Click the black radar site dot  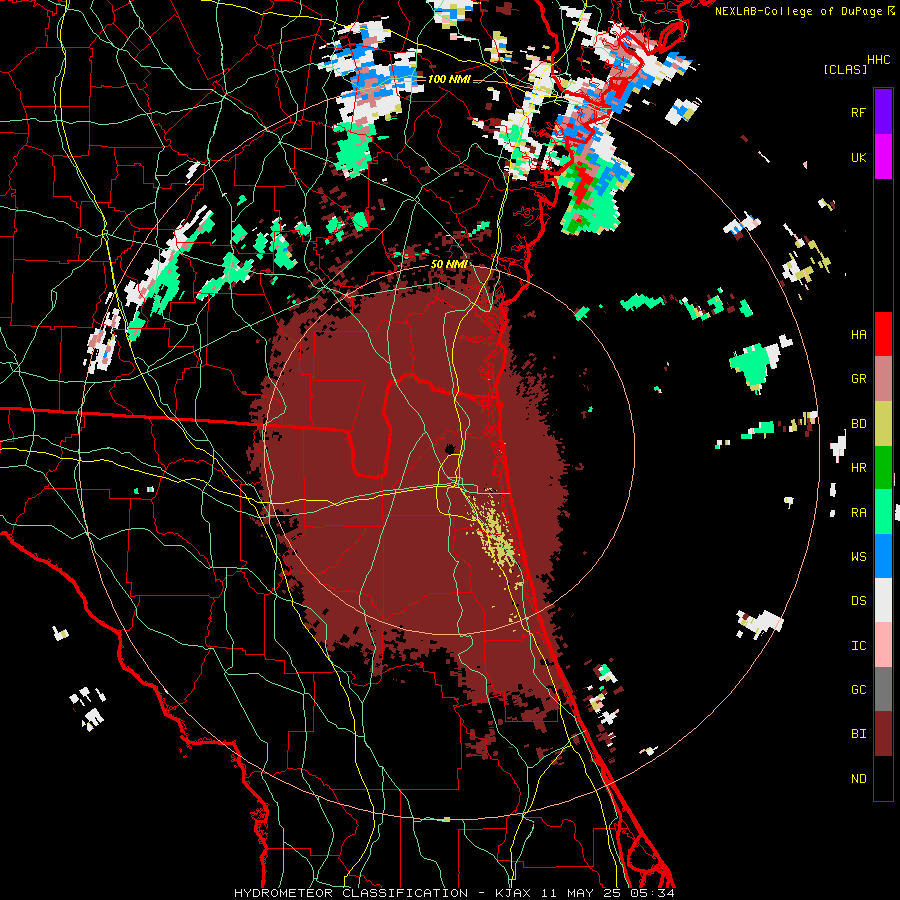(450, 448)
